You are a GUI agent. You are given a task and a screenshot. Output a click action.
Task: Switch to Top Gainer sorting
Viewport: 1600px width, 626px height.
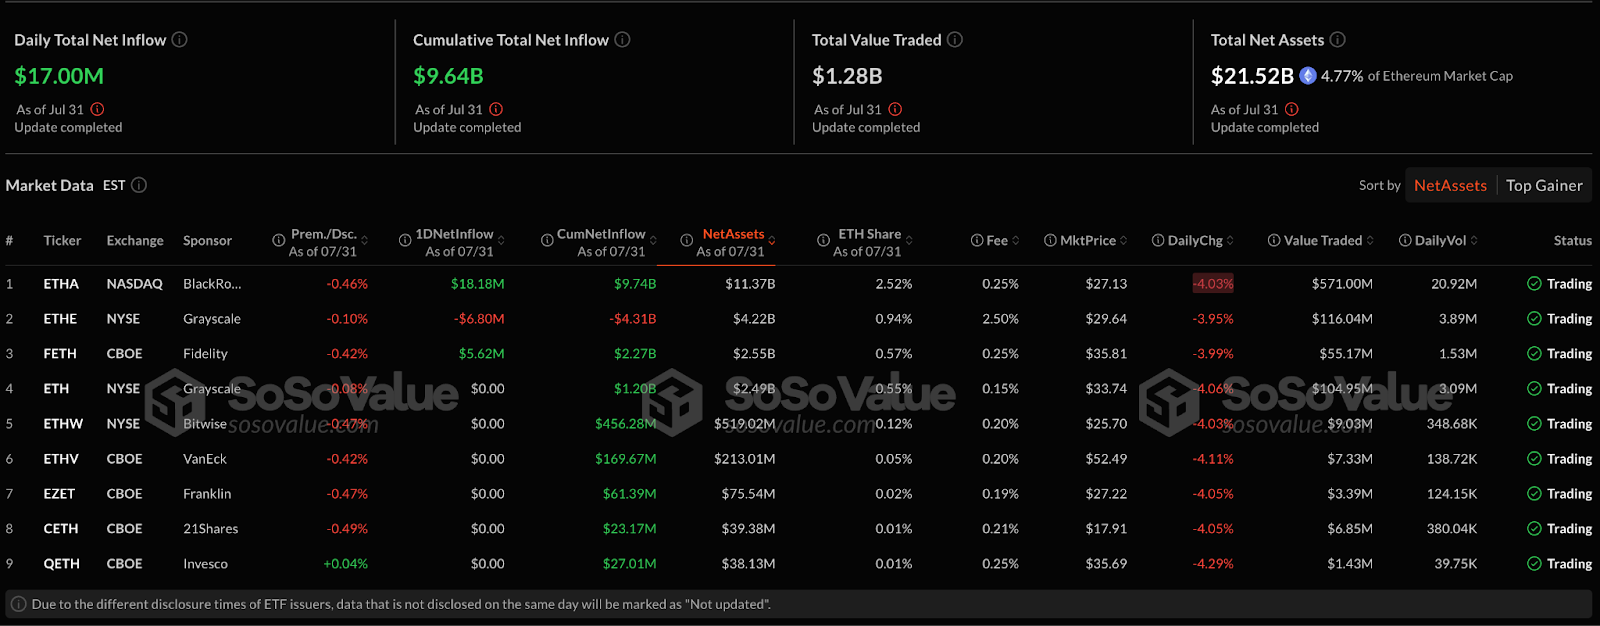(1544, 185)
